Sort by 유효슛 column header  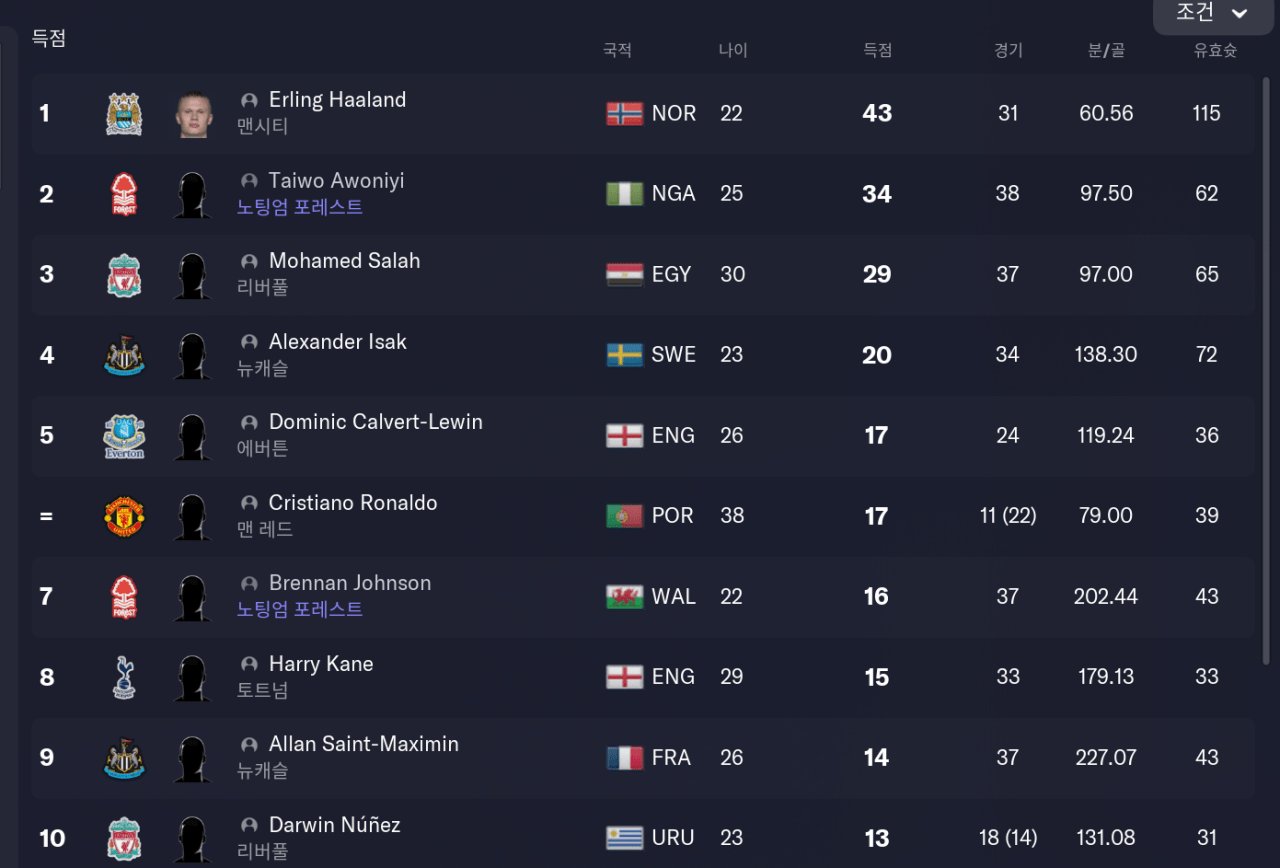point(1214,50)
